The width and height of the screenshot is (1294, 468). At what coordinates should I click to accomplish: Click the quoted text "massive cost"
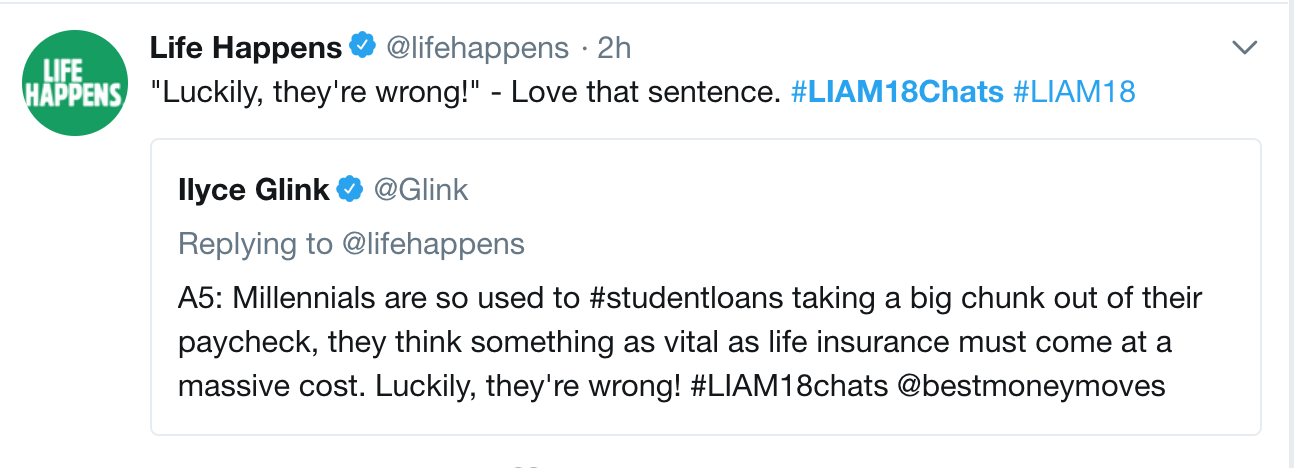click(270, 386)
